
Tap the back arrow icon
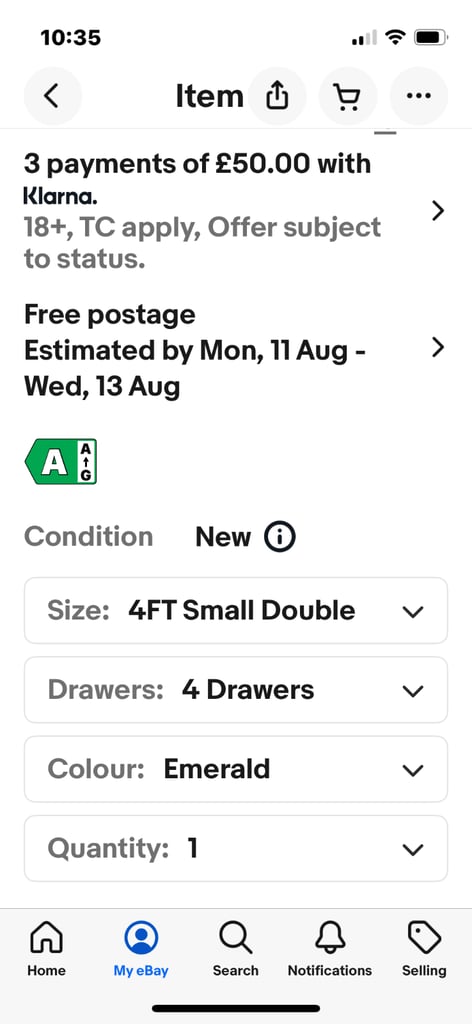(x=52, y=96)
